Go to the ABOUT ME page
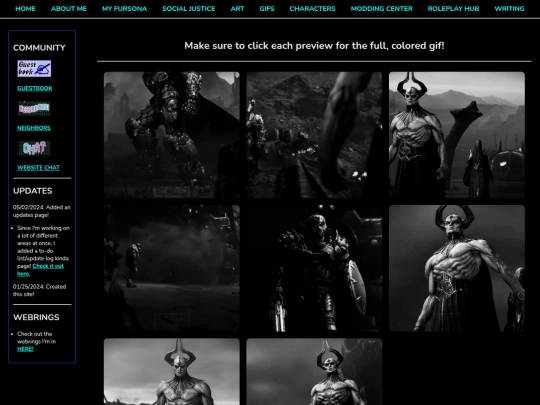The width and height of the screenshot is (540, 405). point(69,9)
